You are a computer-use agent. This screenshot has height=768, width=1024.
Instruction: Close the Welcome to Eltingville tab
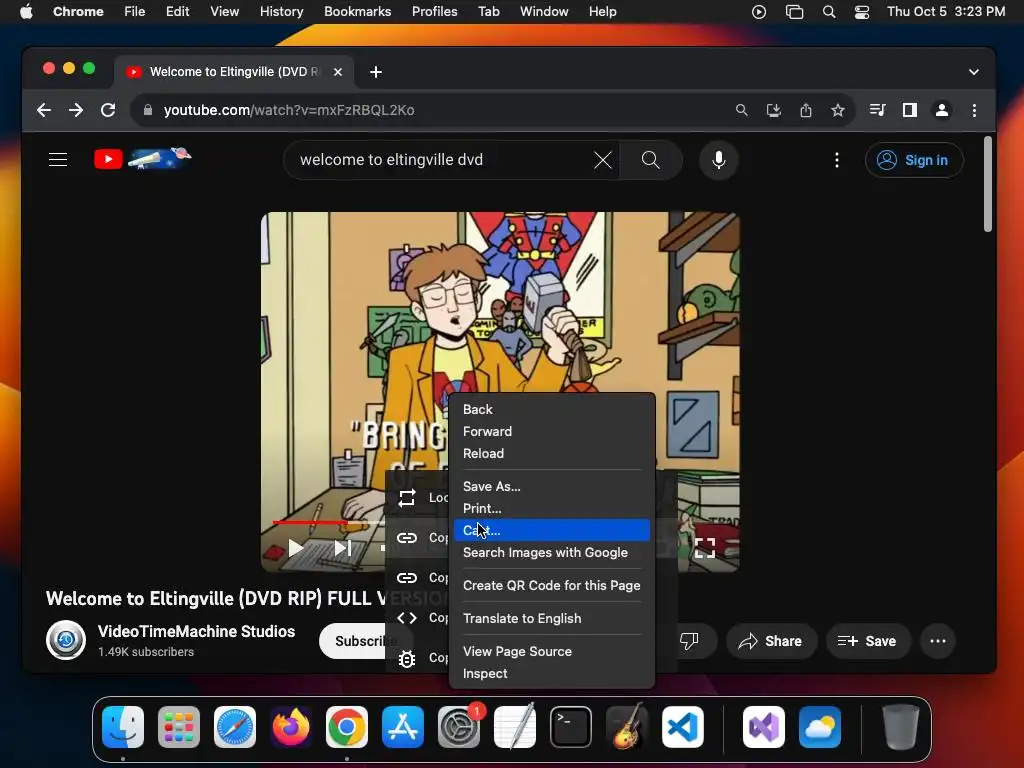pos(338,72)
